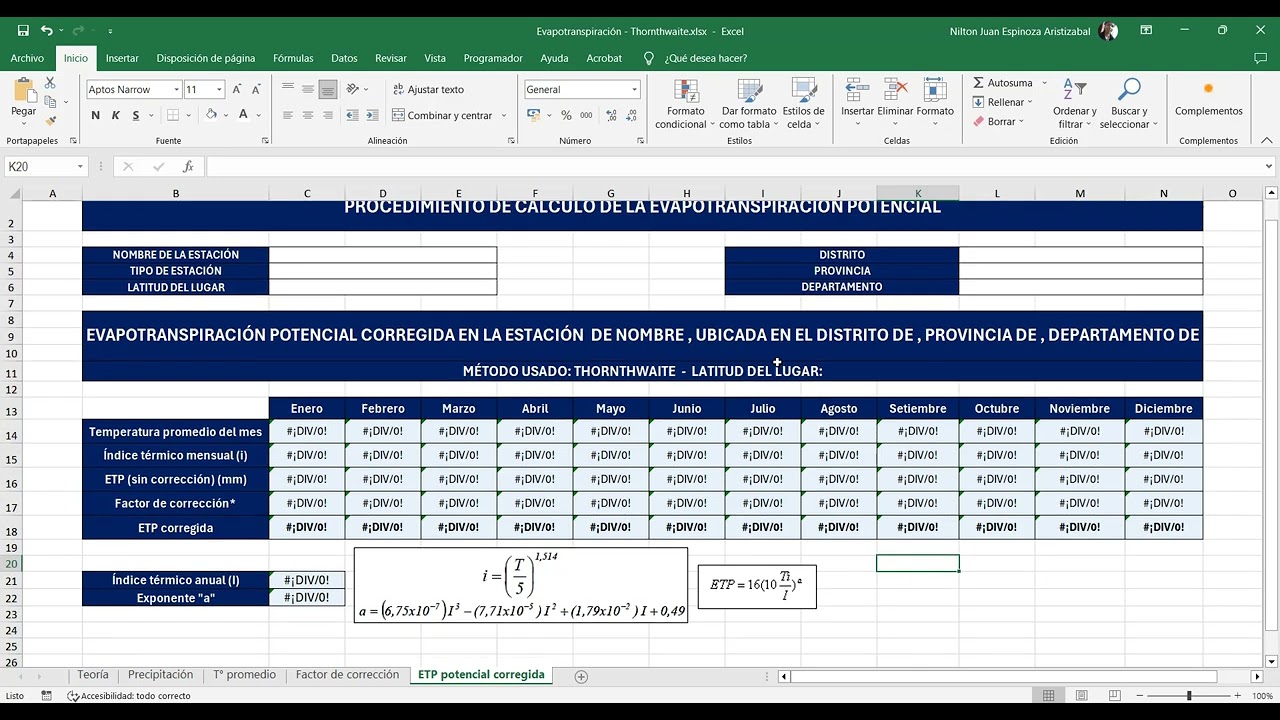The height and width of the screenshot is (720, 1280).
Task: Toggle center horizontal text alignment
Action: coord(308,115)
